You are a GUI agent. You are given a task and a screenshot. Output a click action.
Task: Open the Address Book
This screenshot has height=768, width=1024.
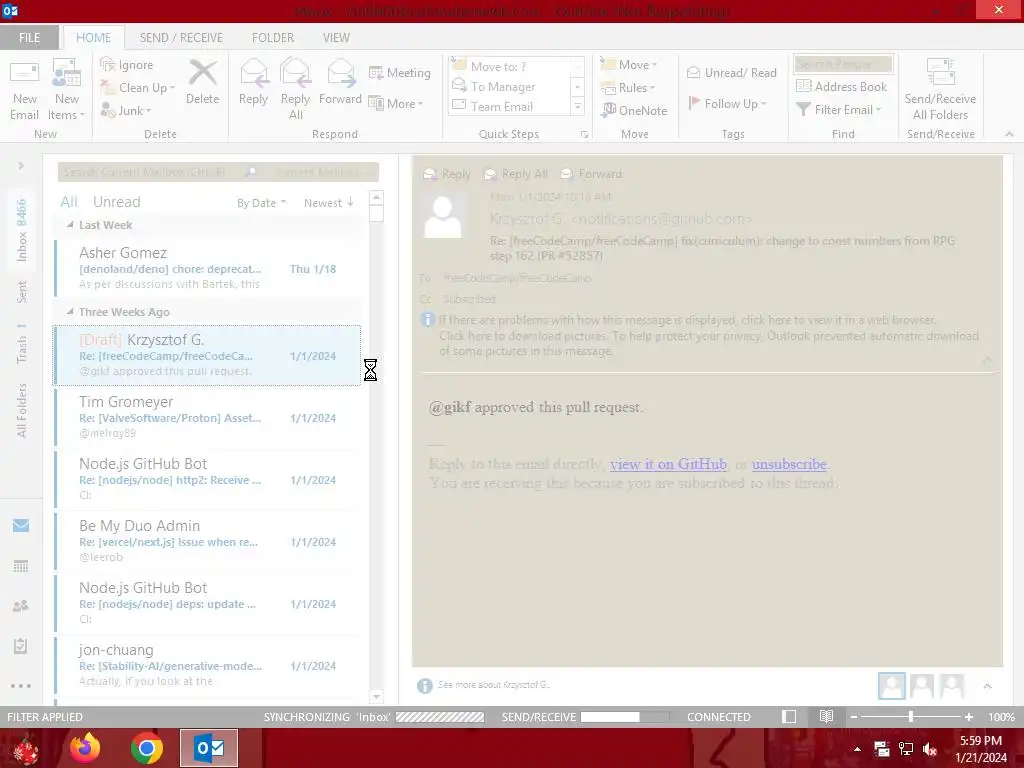tap(841, 86)
